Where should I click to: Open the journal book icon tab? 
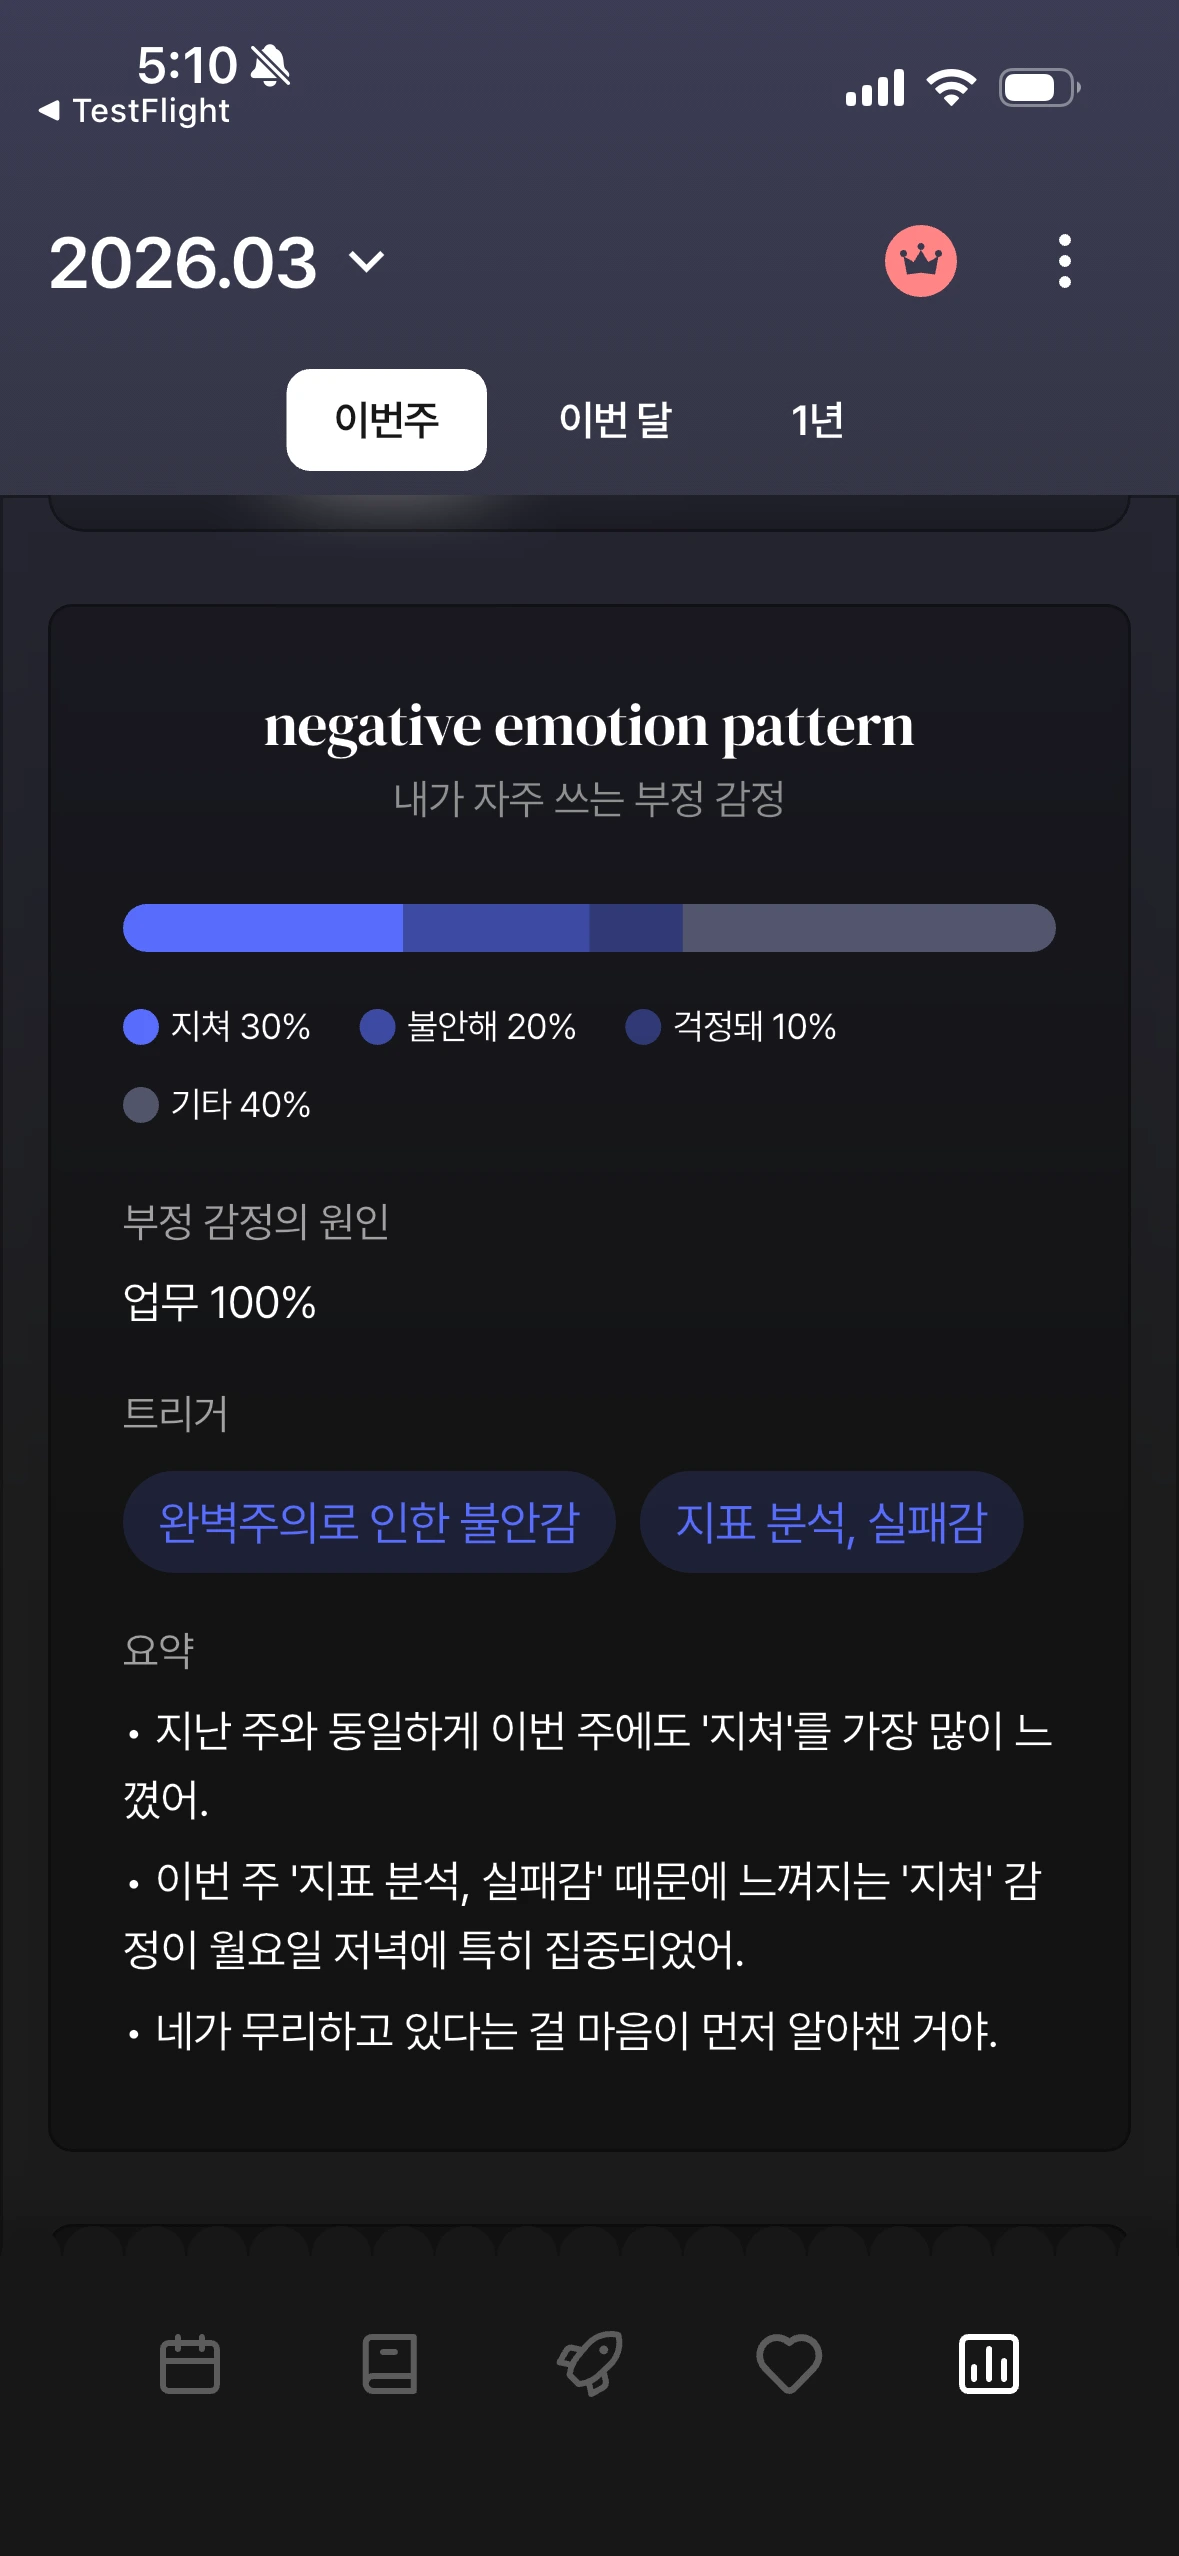(389, 2364)
